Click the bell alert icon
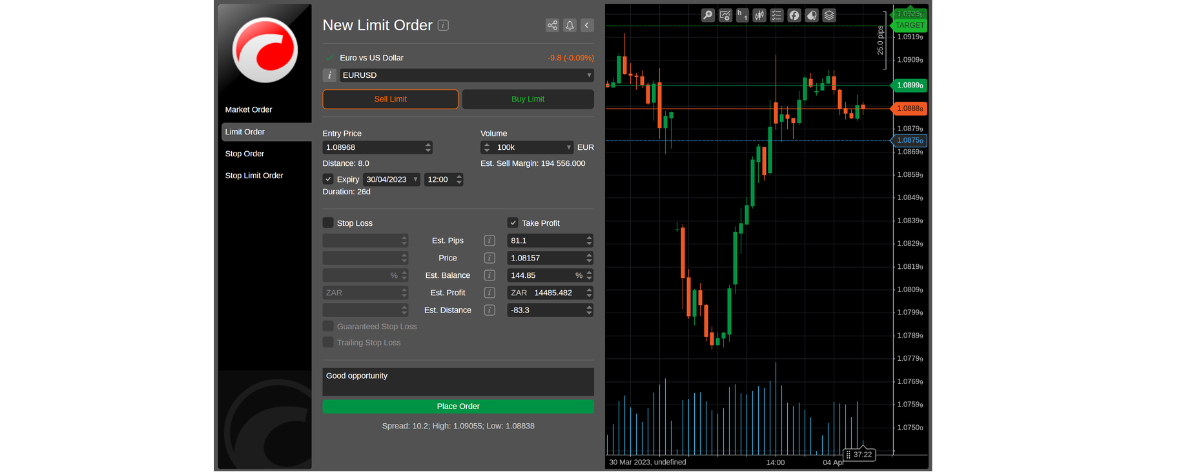 [570, 26]
